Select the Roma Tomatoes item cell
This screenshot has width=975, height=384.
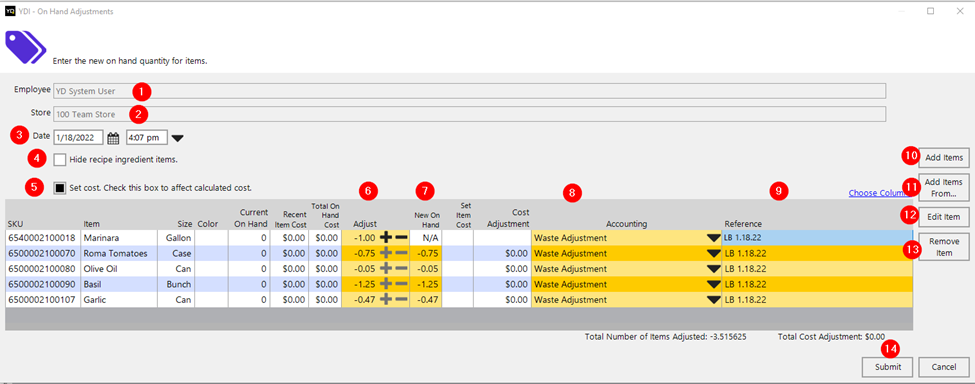118,253
